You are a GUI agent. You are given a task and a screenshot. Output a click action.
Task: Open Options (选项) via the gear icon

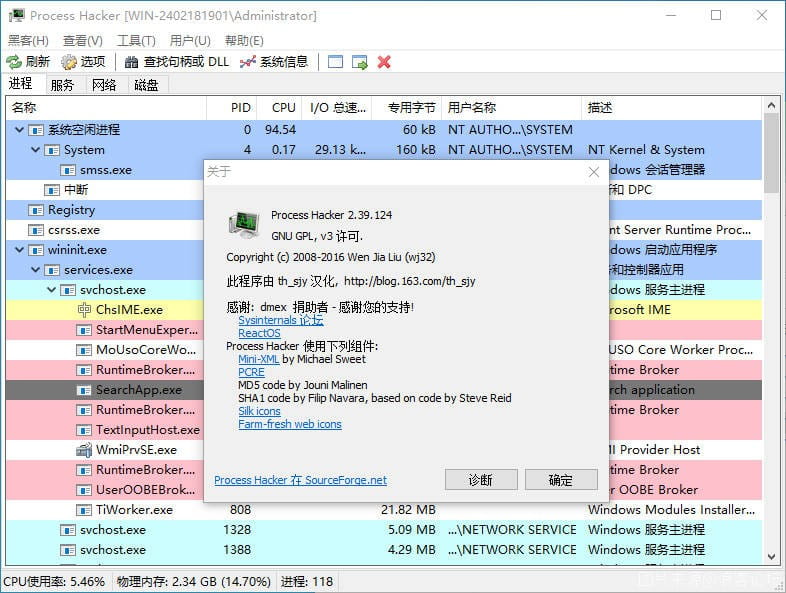click(69, 62)
